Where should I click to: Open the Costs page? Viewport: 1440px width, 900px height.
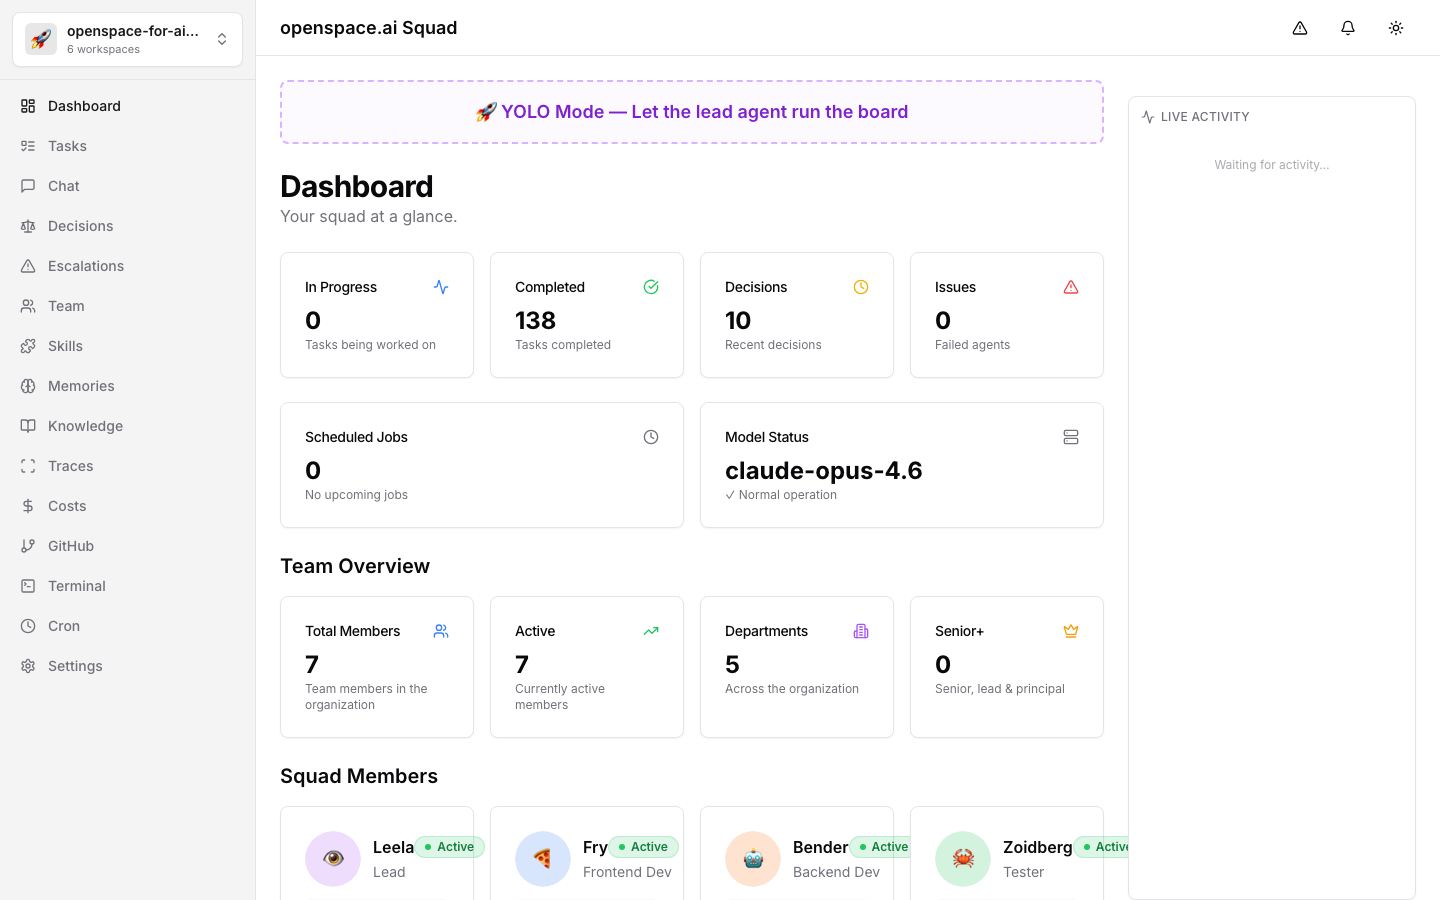pyautogui.click(x=66, y=506)
